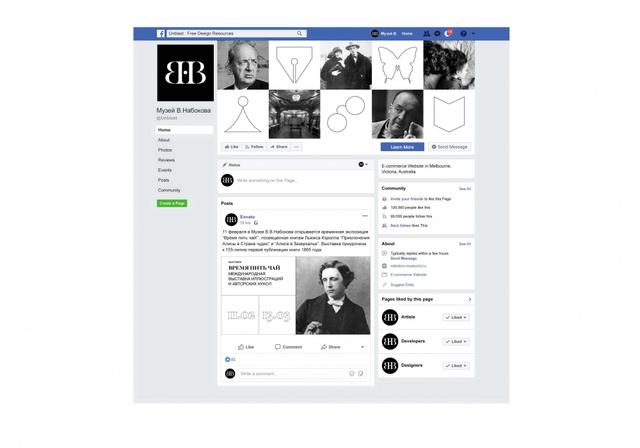Open post options ellipsis menu
Viewport: 640px width, 448px height.
365,216
